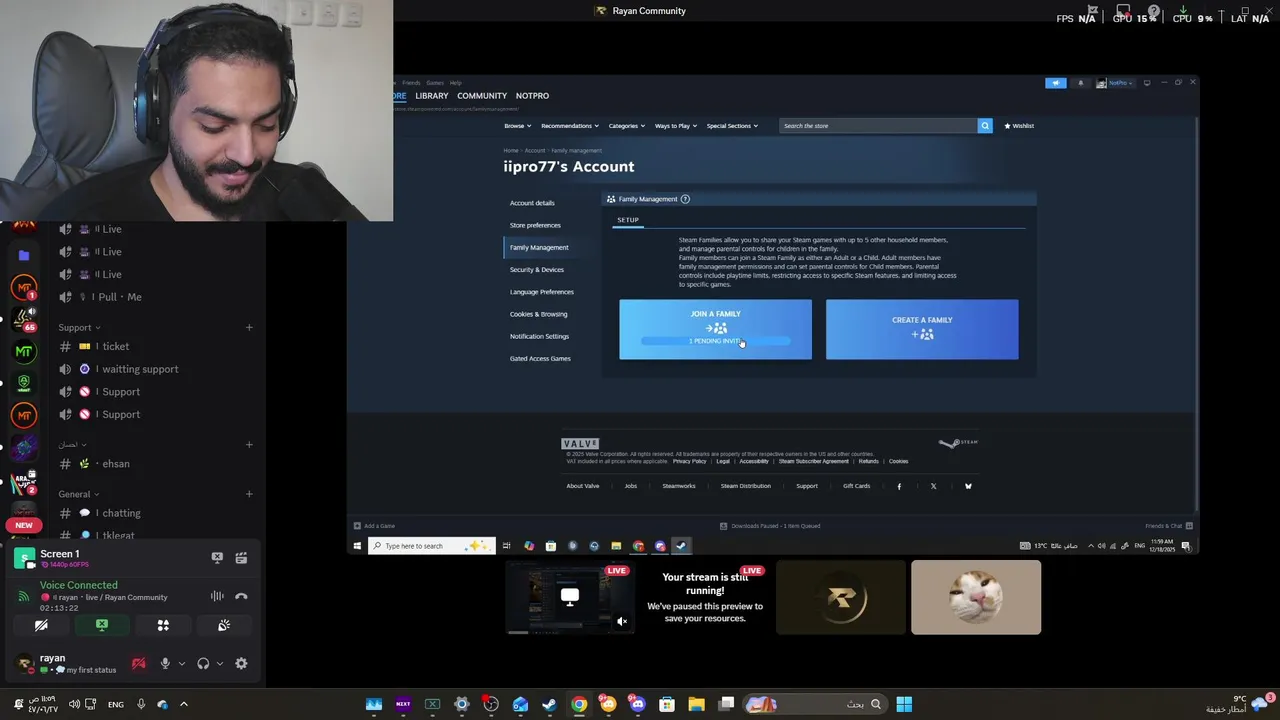Expand the Categories menu
The height and width of the screenshot is (720, 1280).
point(626,126)
